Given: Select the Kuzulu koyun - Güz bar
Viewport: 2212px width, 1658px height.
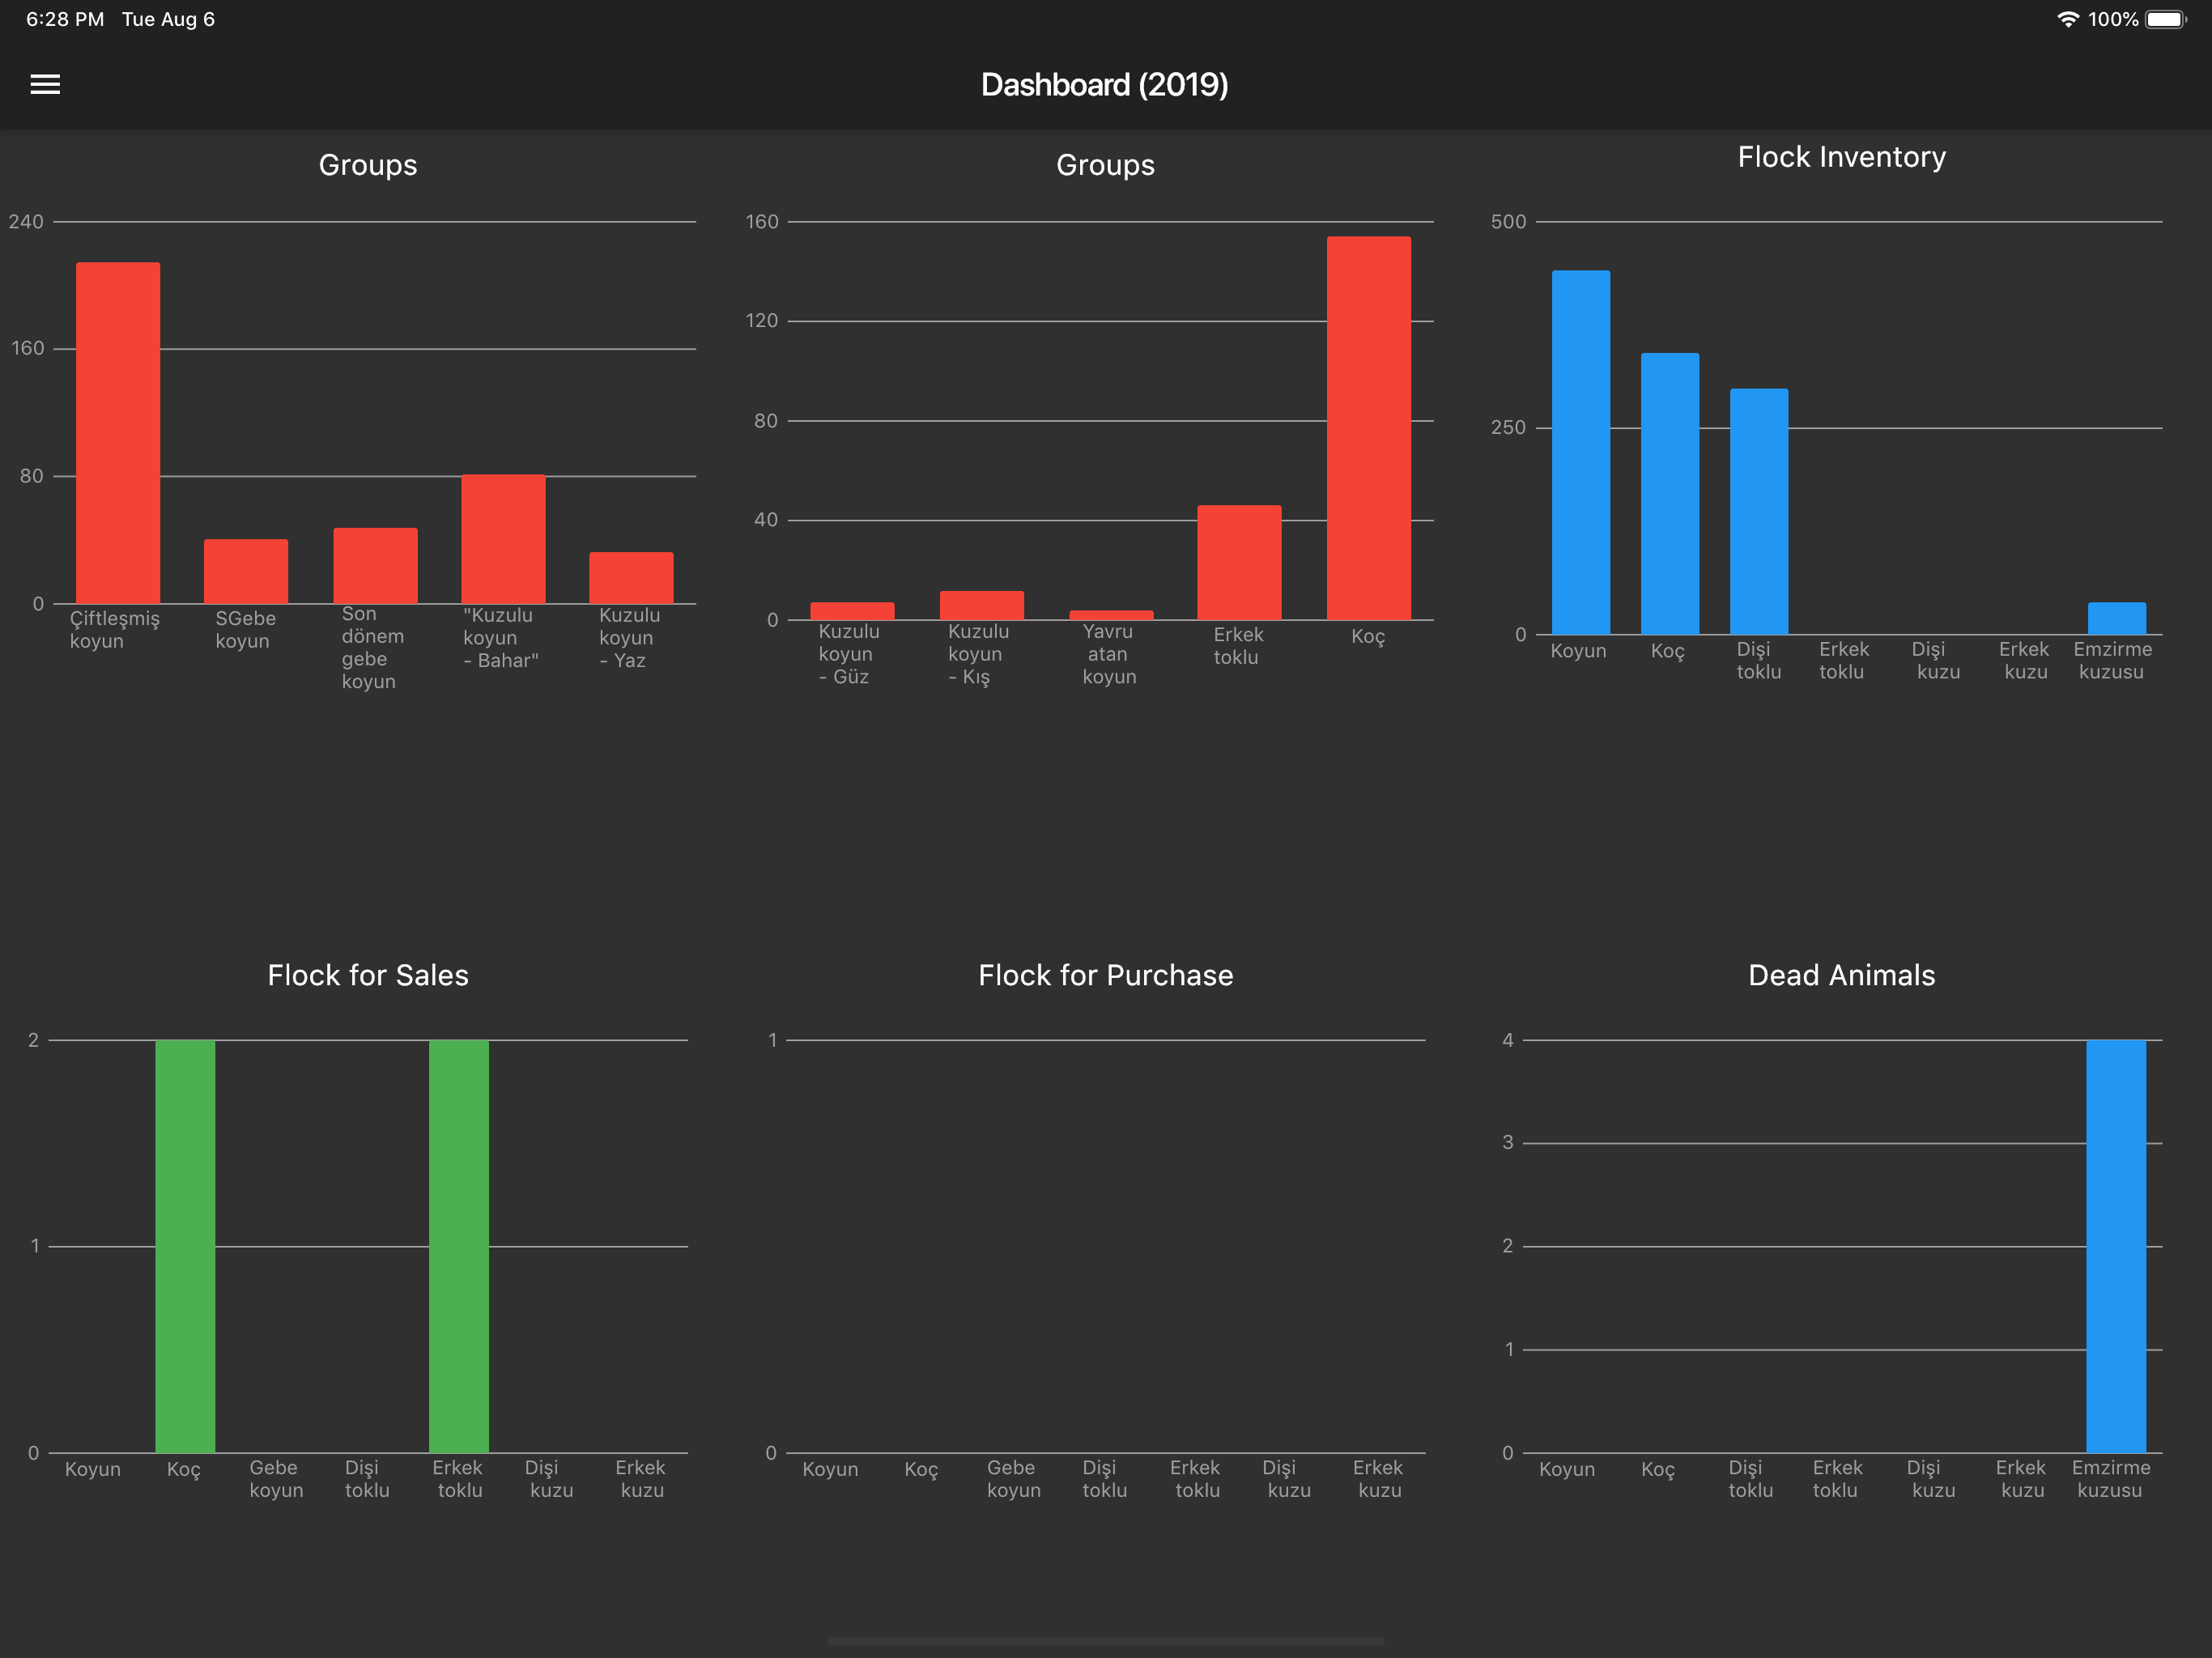Looking at the screenshot, I should pyautogui.click(x=852, y=611).
